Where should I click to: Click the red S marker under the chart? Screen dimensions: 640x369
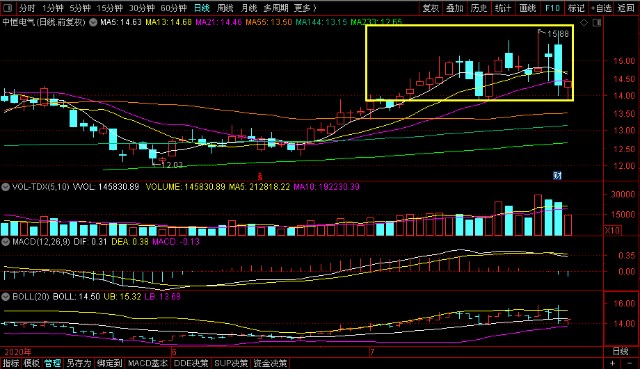click(x=260, y=177)
